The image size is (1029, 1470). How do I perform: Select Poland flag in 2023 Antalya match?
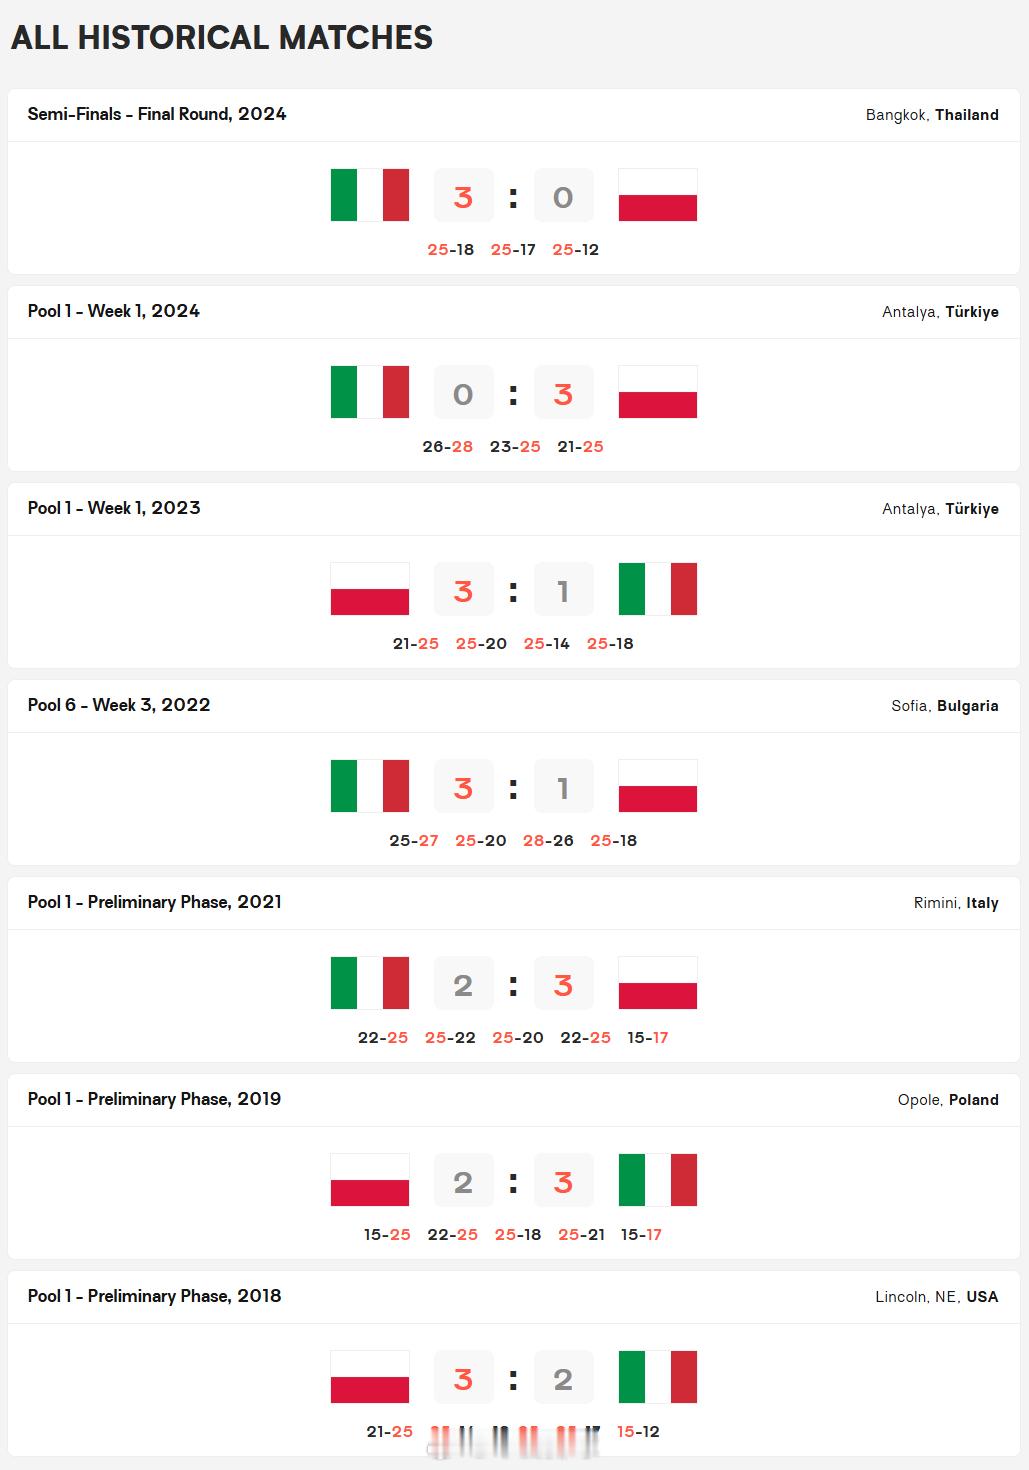tap(370, 589)
